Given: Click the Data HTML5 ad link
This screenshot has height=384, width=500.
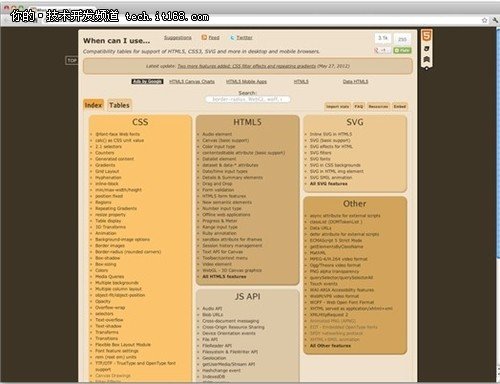Looking at the screenshot, I should [355, 81].
